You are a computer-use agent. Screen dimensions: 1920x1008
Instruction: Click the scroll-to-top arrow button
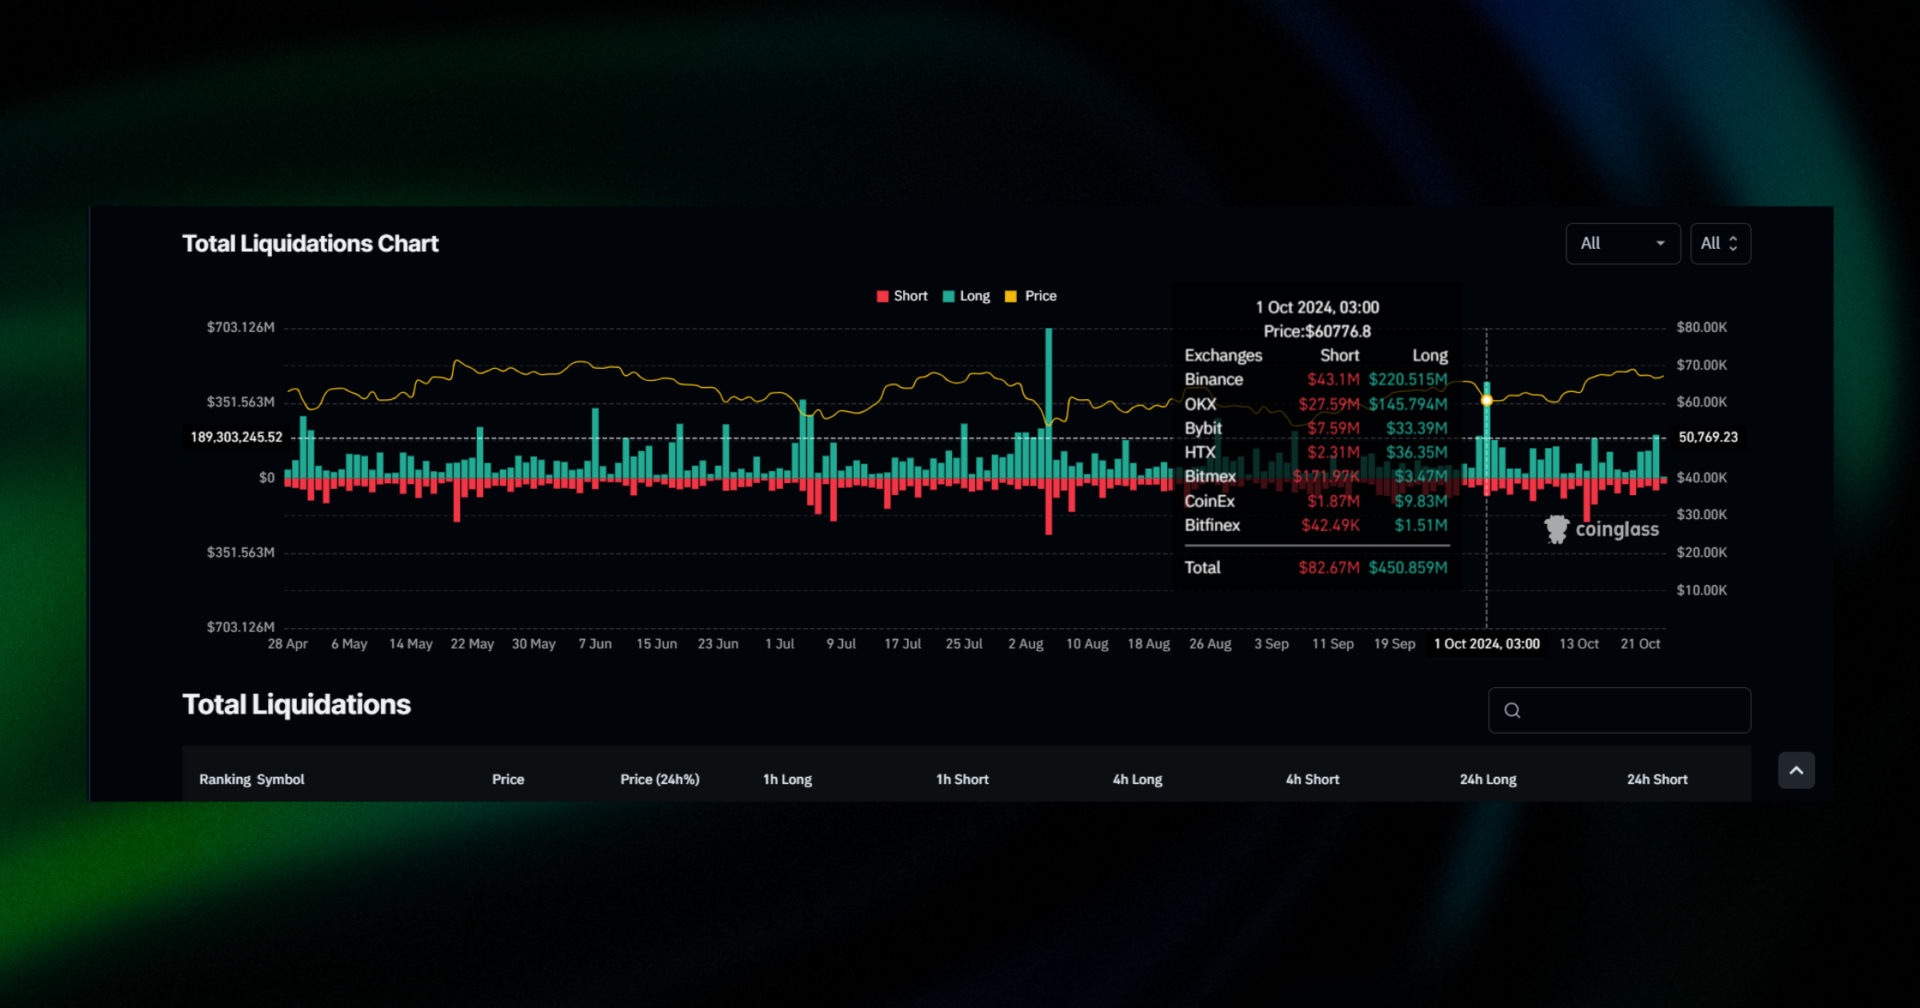click(1796, 770)
